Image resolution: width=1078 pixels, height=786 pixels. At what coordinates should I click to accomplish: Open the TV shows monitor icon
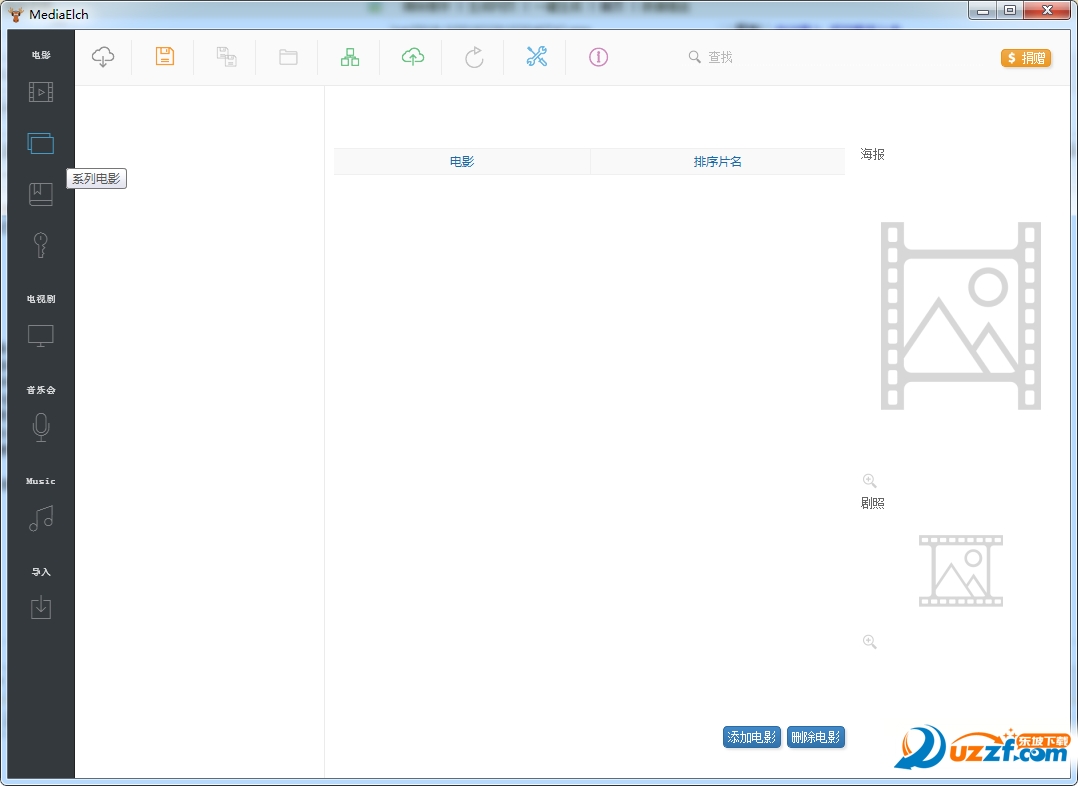[x=41, y=336]
